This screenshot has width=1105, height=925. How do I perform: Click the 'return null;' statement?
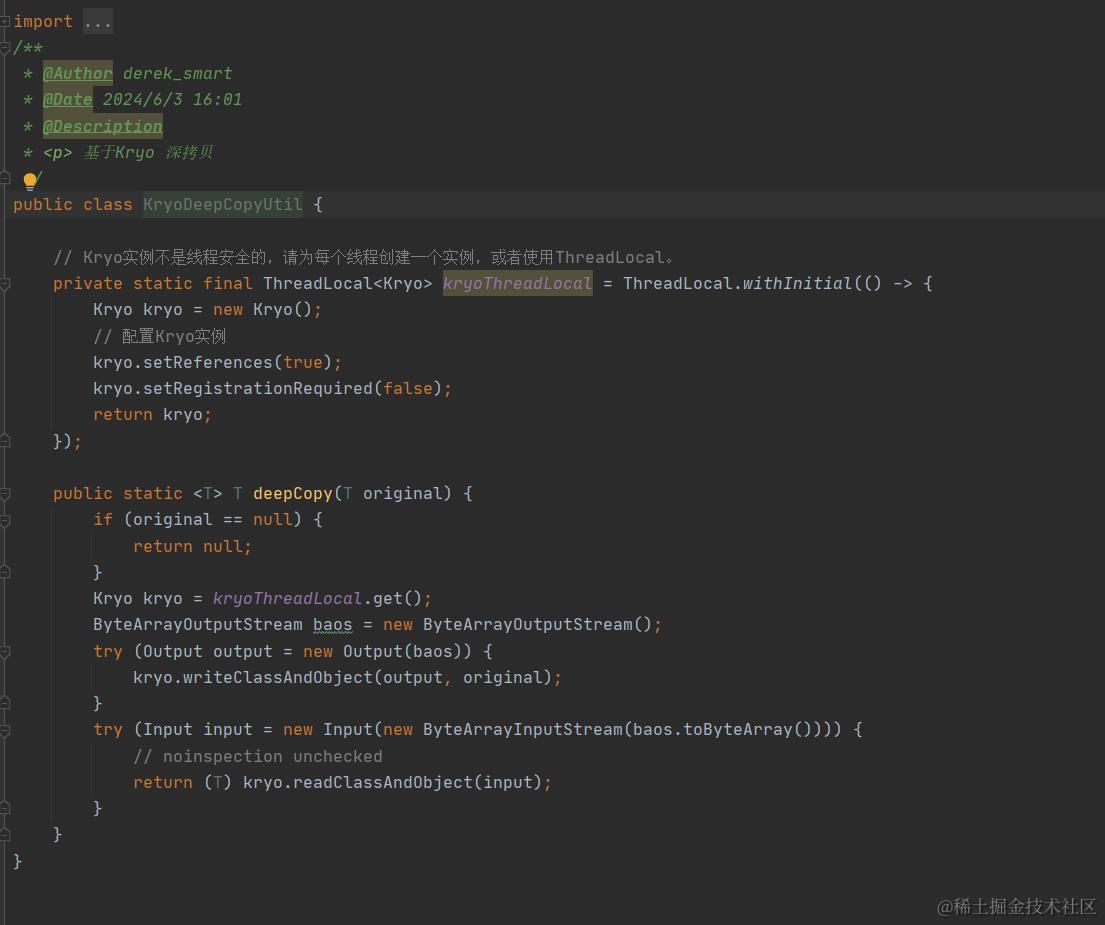click(192, 546)
